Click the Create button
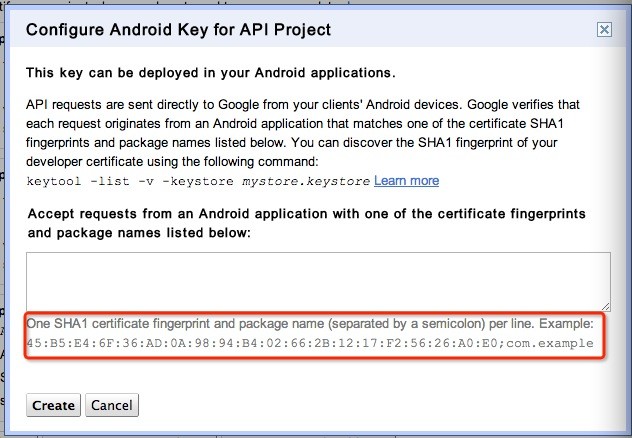This screenshot has width=632, height=438. pyautogui.click(x=53, y=405)
